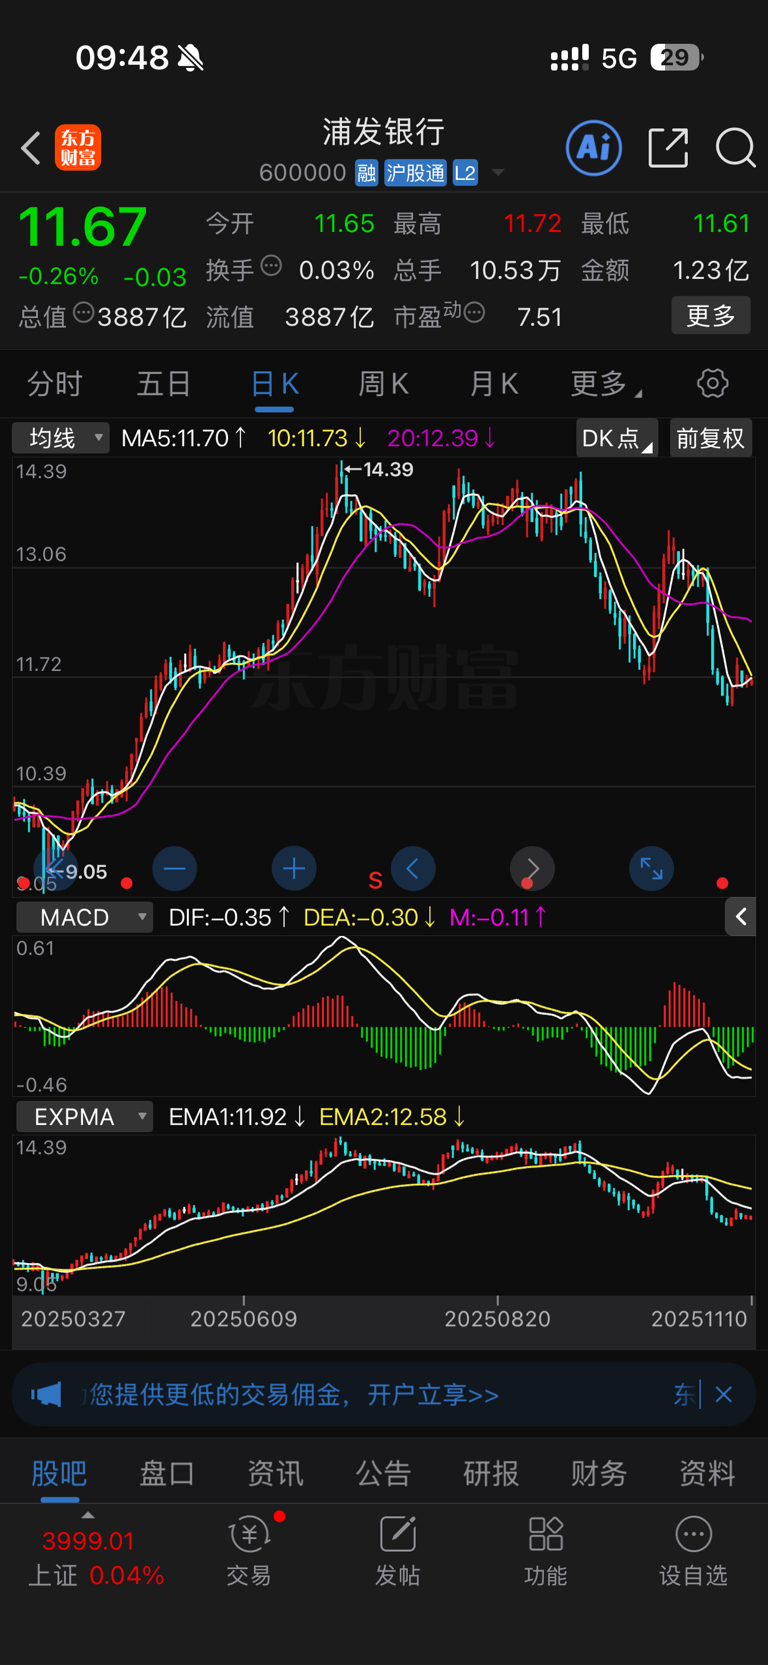
Task: Tap the share export icon
Action: [668, 148]
